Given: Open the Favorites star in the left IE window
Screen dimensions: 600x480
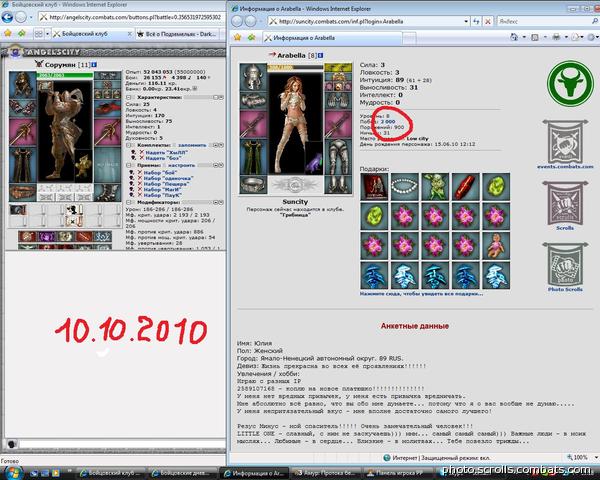Looking at the screenshot, I should [x=8, y=34].
